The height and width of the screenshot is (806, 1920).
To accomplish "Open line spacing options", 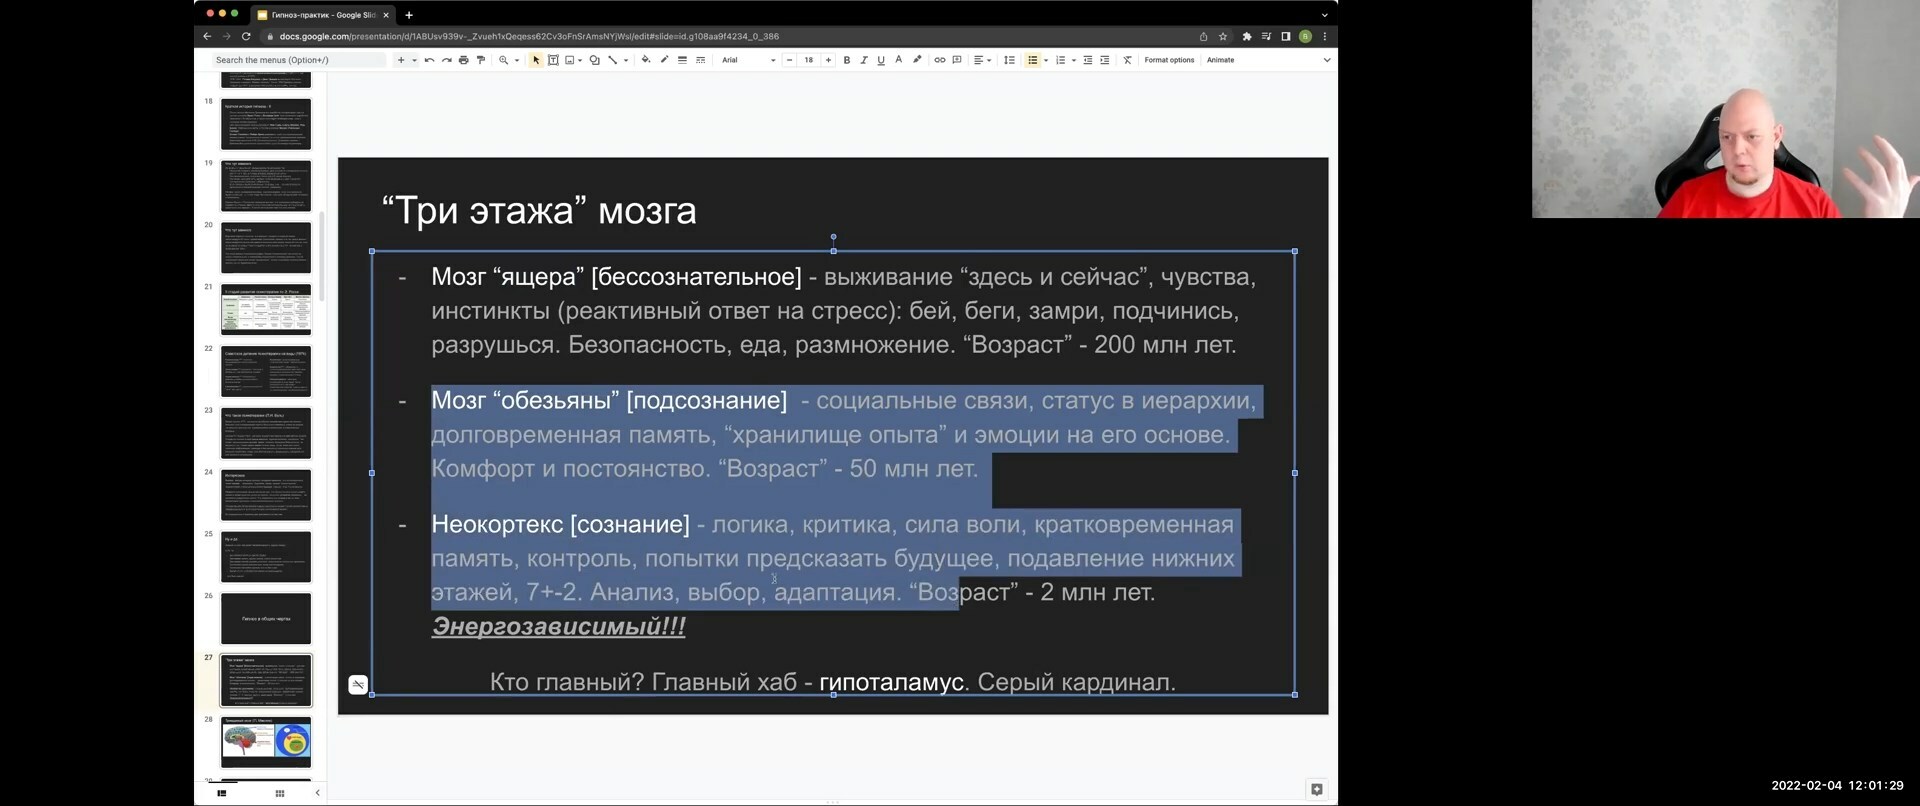I will click(1009, 60).
